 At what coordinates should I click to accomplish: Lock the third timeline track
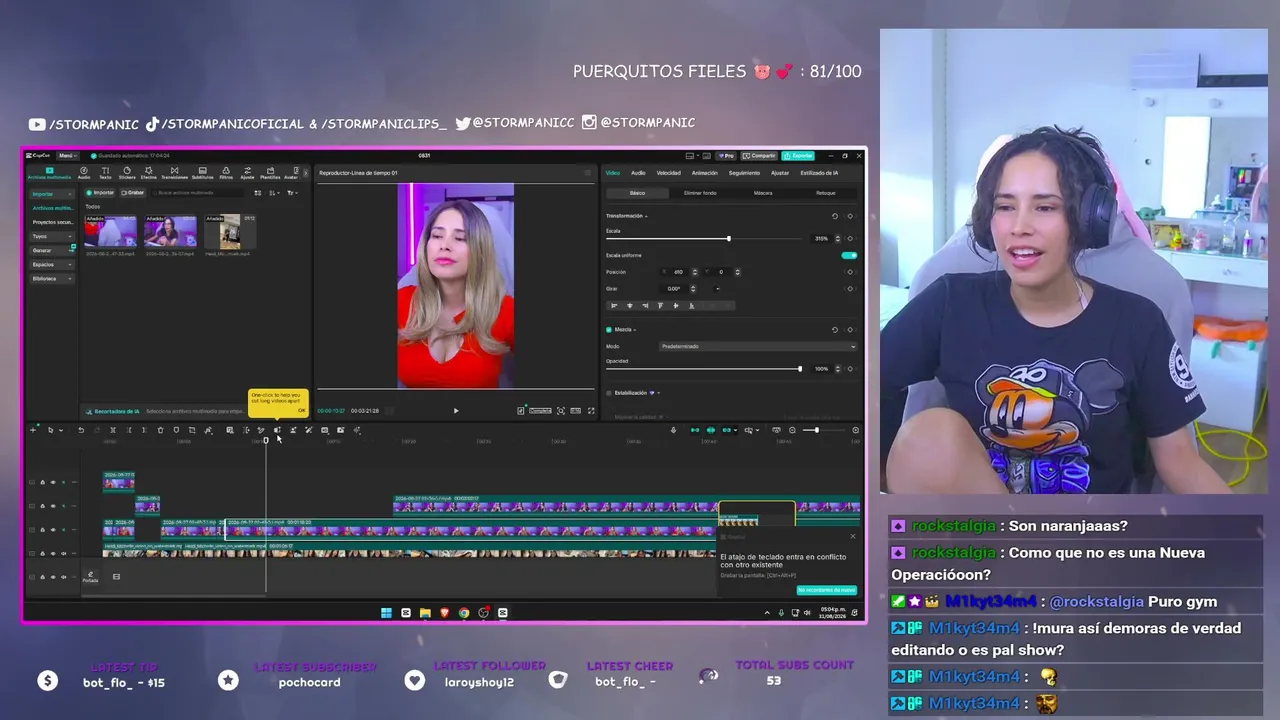coord(42,529)
